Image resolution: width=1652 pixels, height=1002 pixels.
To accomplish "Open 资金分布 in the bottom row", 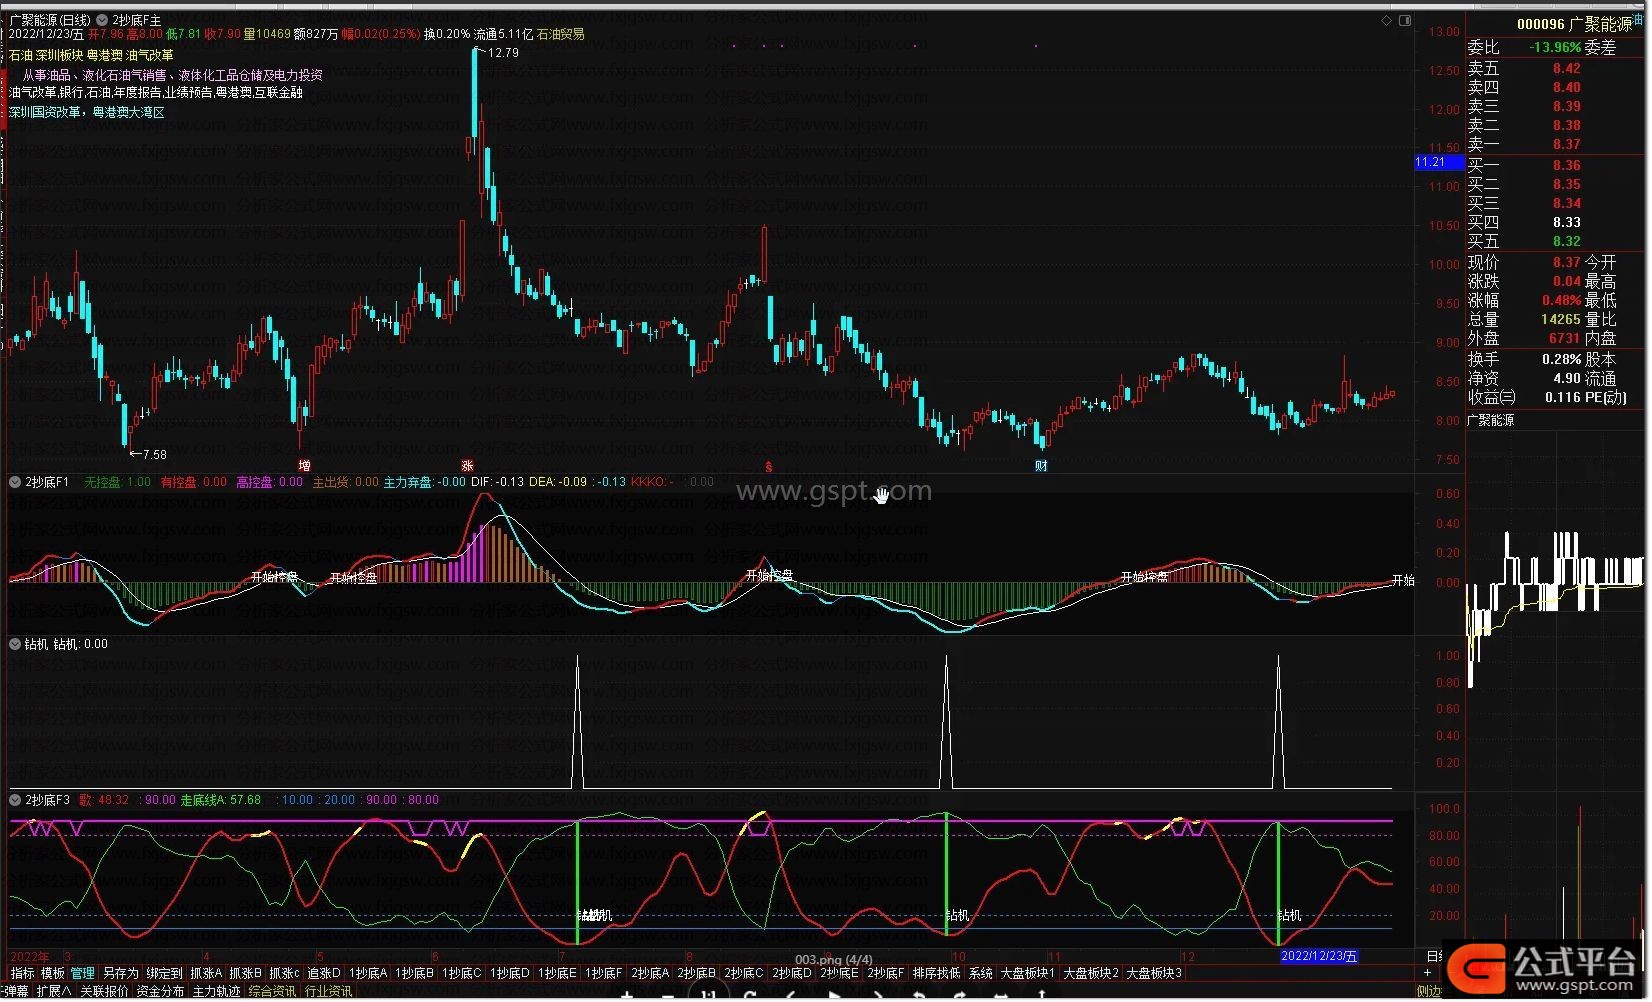I will 160,992.
